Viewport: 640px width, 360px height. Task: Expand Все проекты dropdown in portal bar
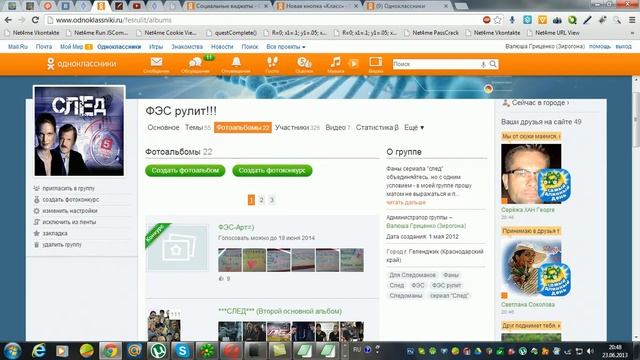pos(286,47)
